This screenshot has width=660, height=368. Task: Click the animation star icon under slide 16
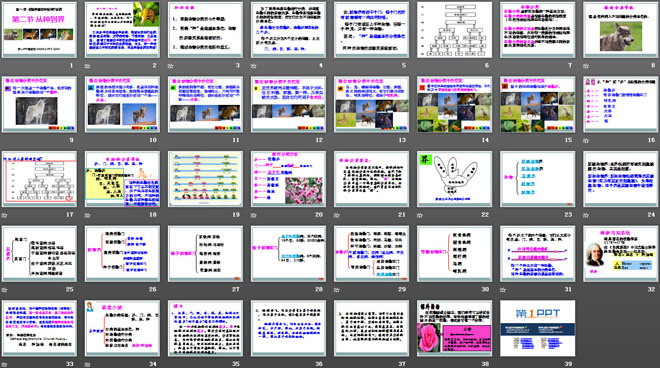(x=586, y=140)
